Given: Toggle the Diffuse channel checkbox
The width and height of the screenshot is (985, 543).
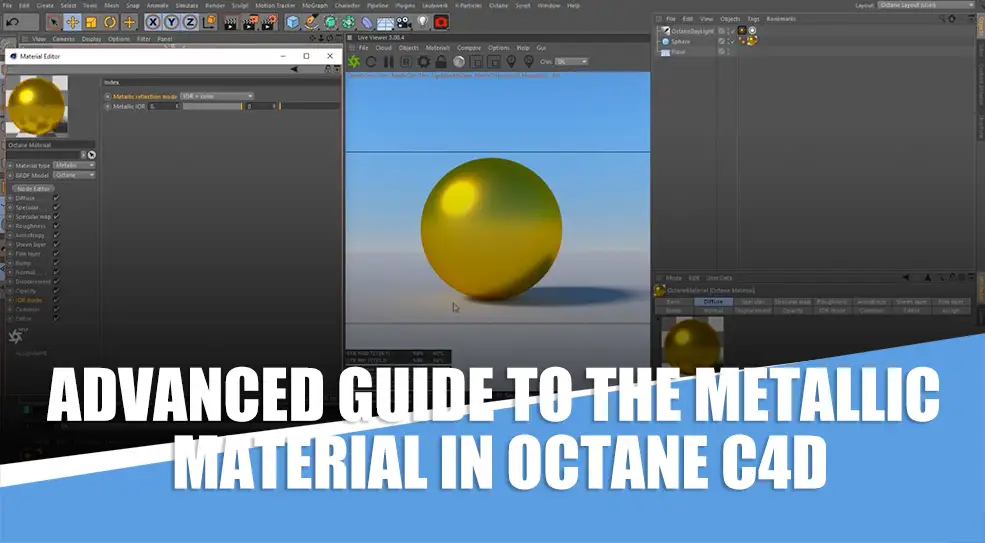Looking at the screenshot, I should [x=56, y=198].
